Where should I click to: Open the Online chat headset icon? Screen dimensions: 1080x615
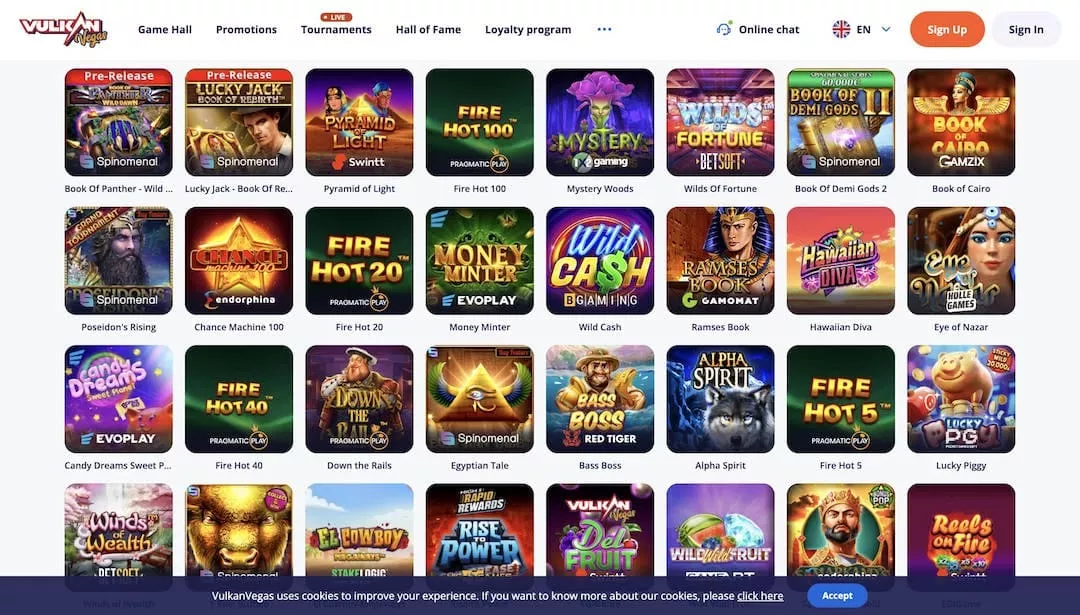click(723, 29)
